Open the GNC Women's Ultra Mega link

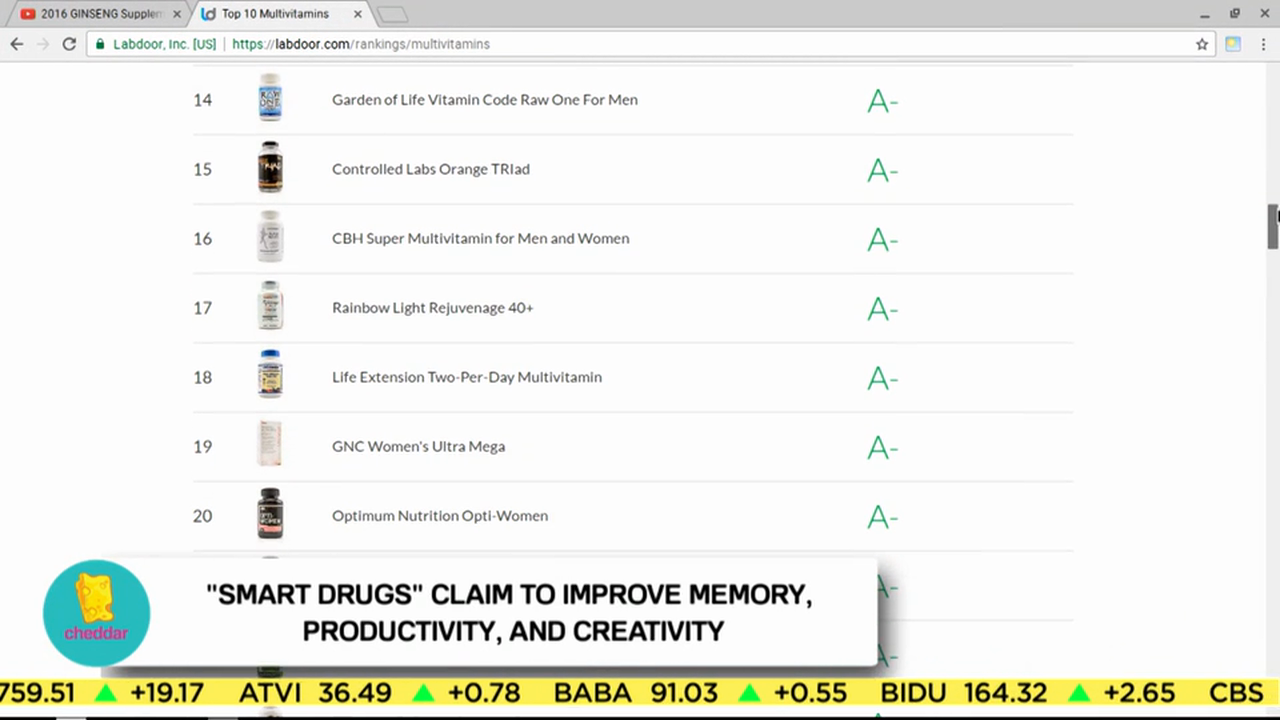[x=418, y=446]
